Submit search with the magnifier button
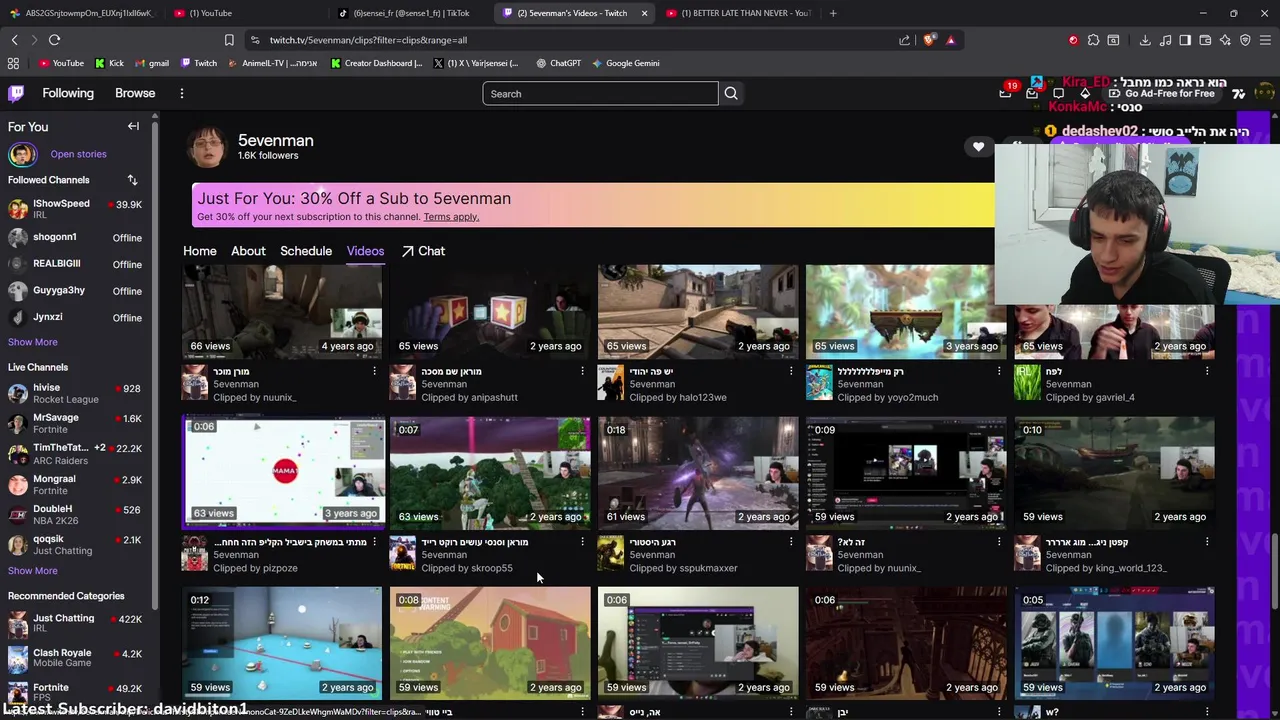Image resolution: width=1280 pixels, height=720 pixels. [731, 93]
